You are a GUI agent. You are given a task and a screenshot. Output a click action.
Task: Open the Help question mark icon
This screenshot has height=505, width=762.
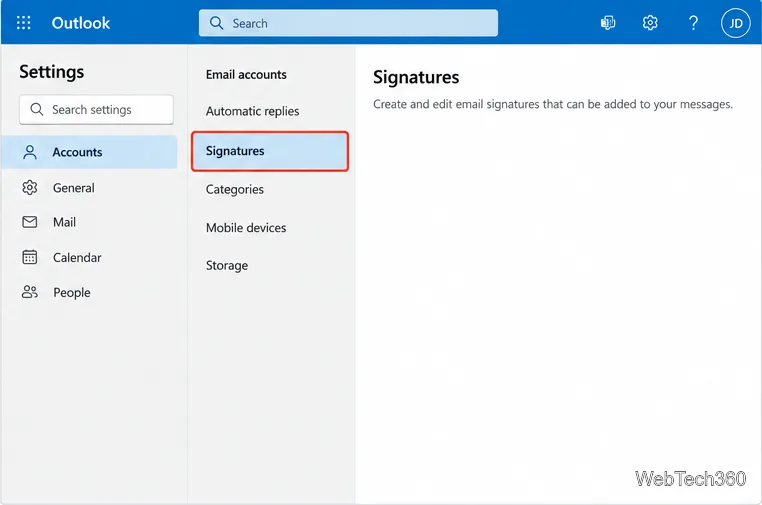[x=693, y=23]
